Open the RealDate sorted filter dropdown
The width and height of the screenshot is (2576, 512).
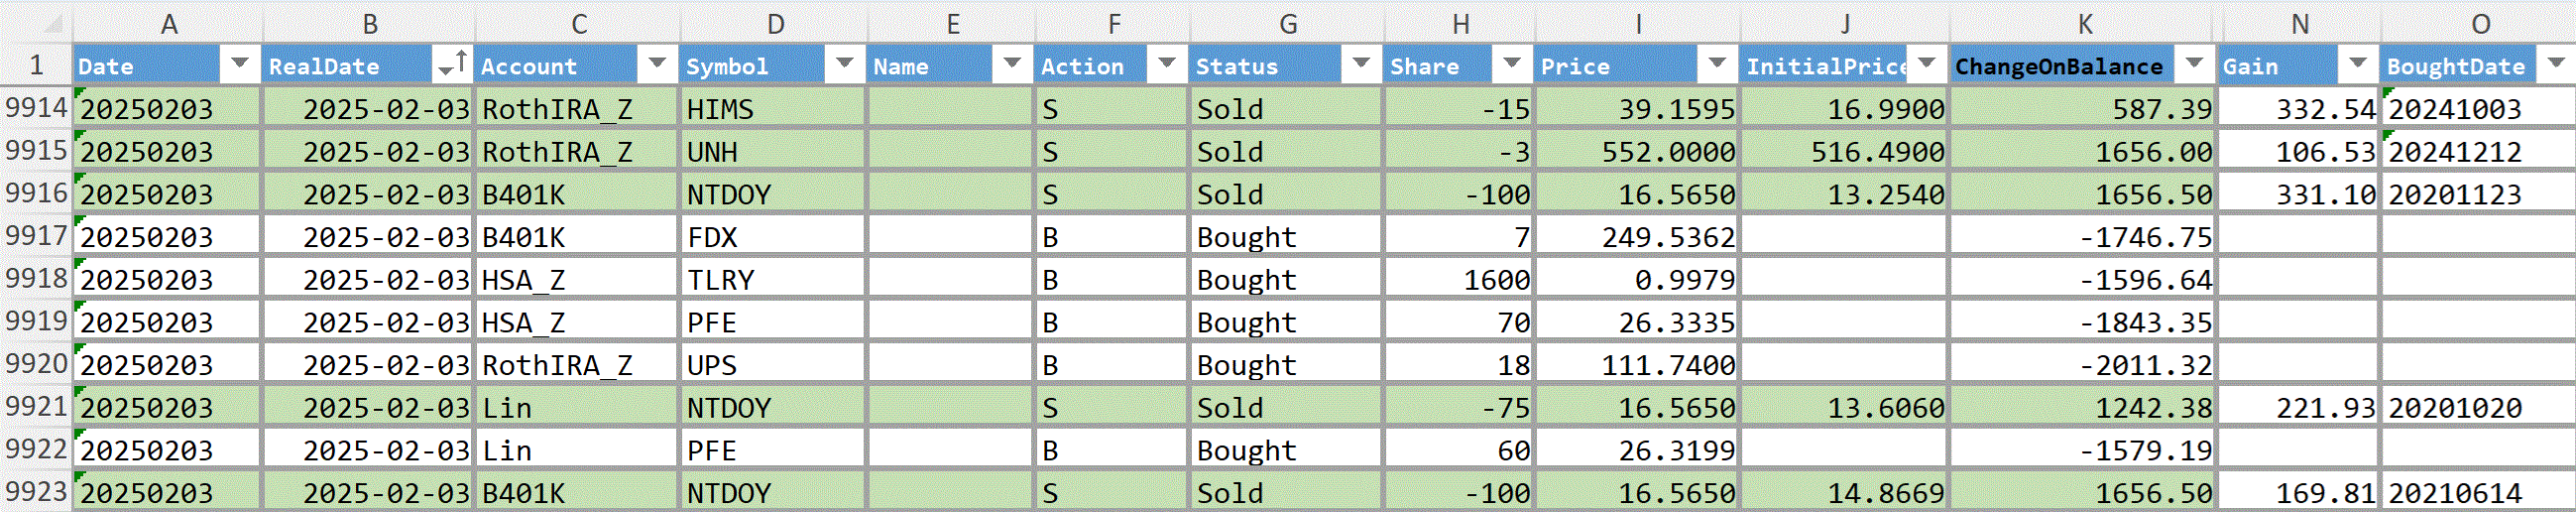[x=452, y=64]
